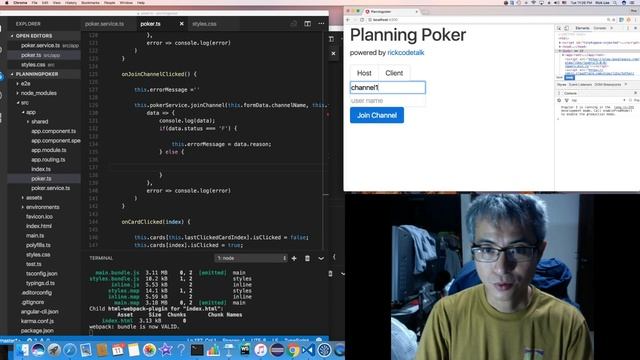
Task: Clear console icon in DevTools drawer
Action: [x=559, y=100]
